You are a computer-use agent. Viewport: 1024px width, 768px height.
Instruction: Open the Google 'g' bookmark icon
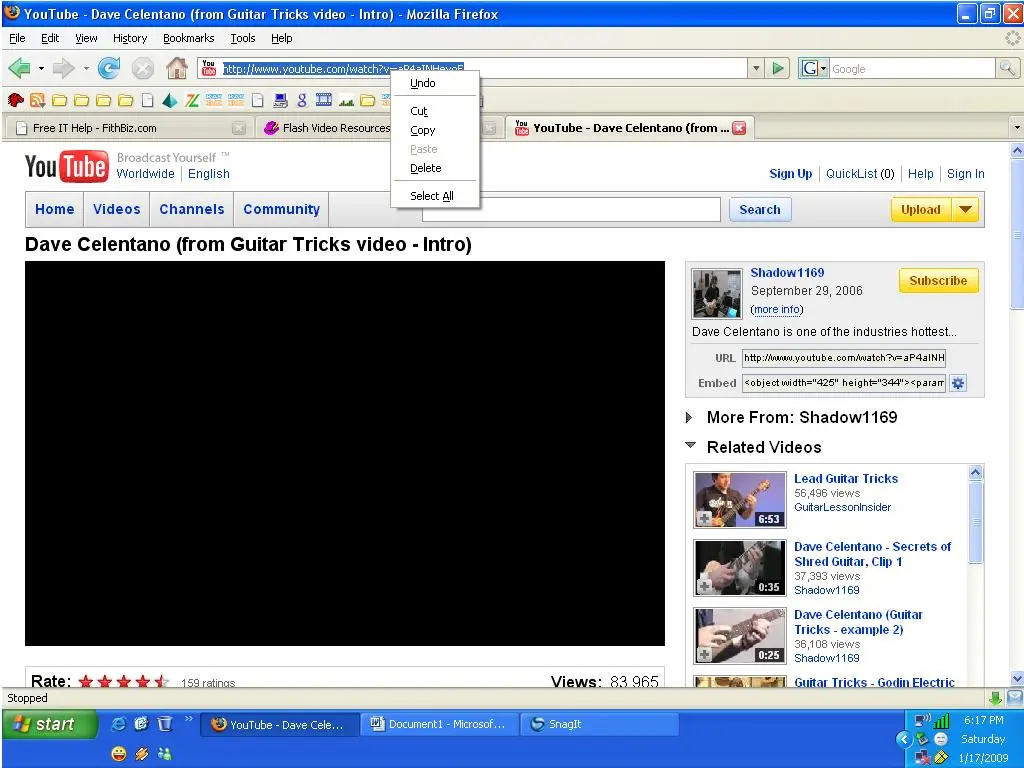[302, 100]
